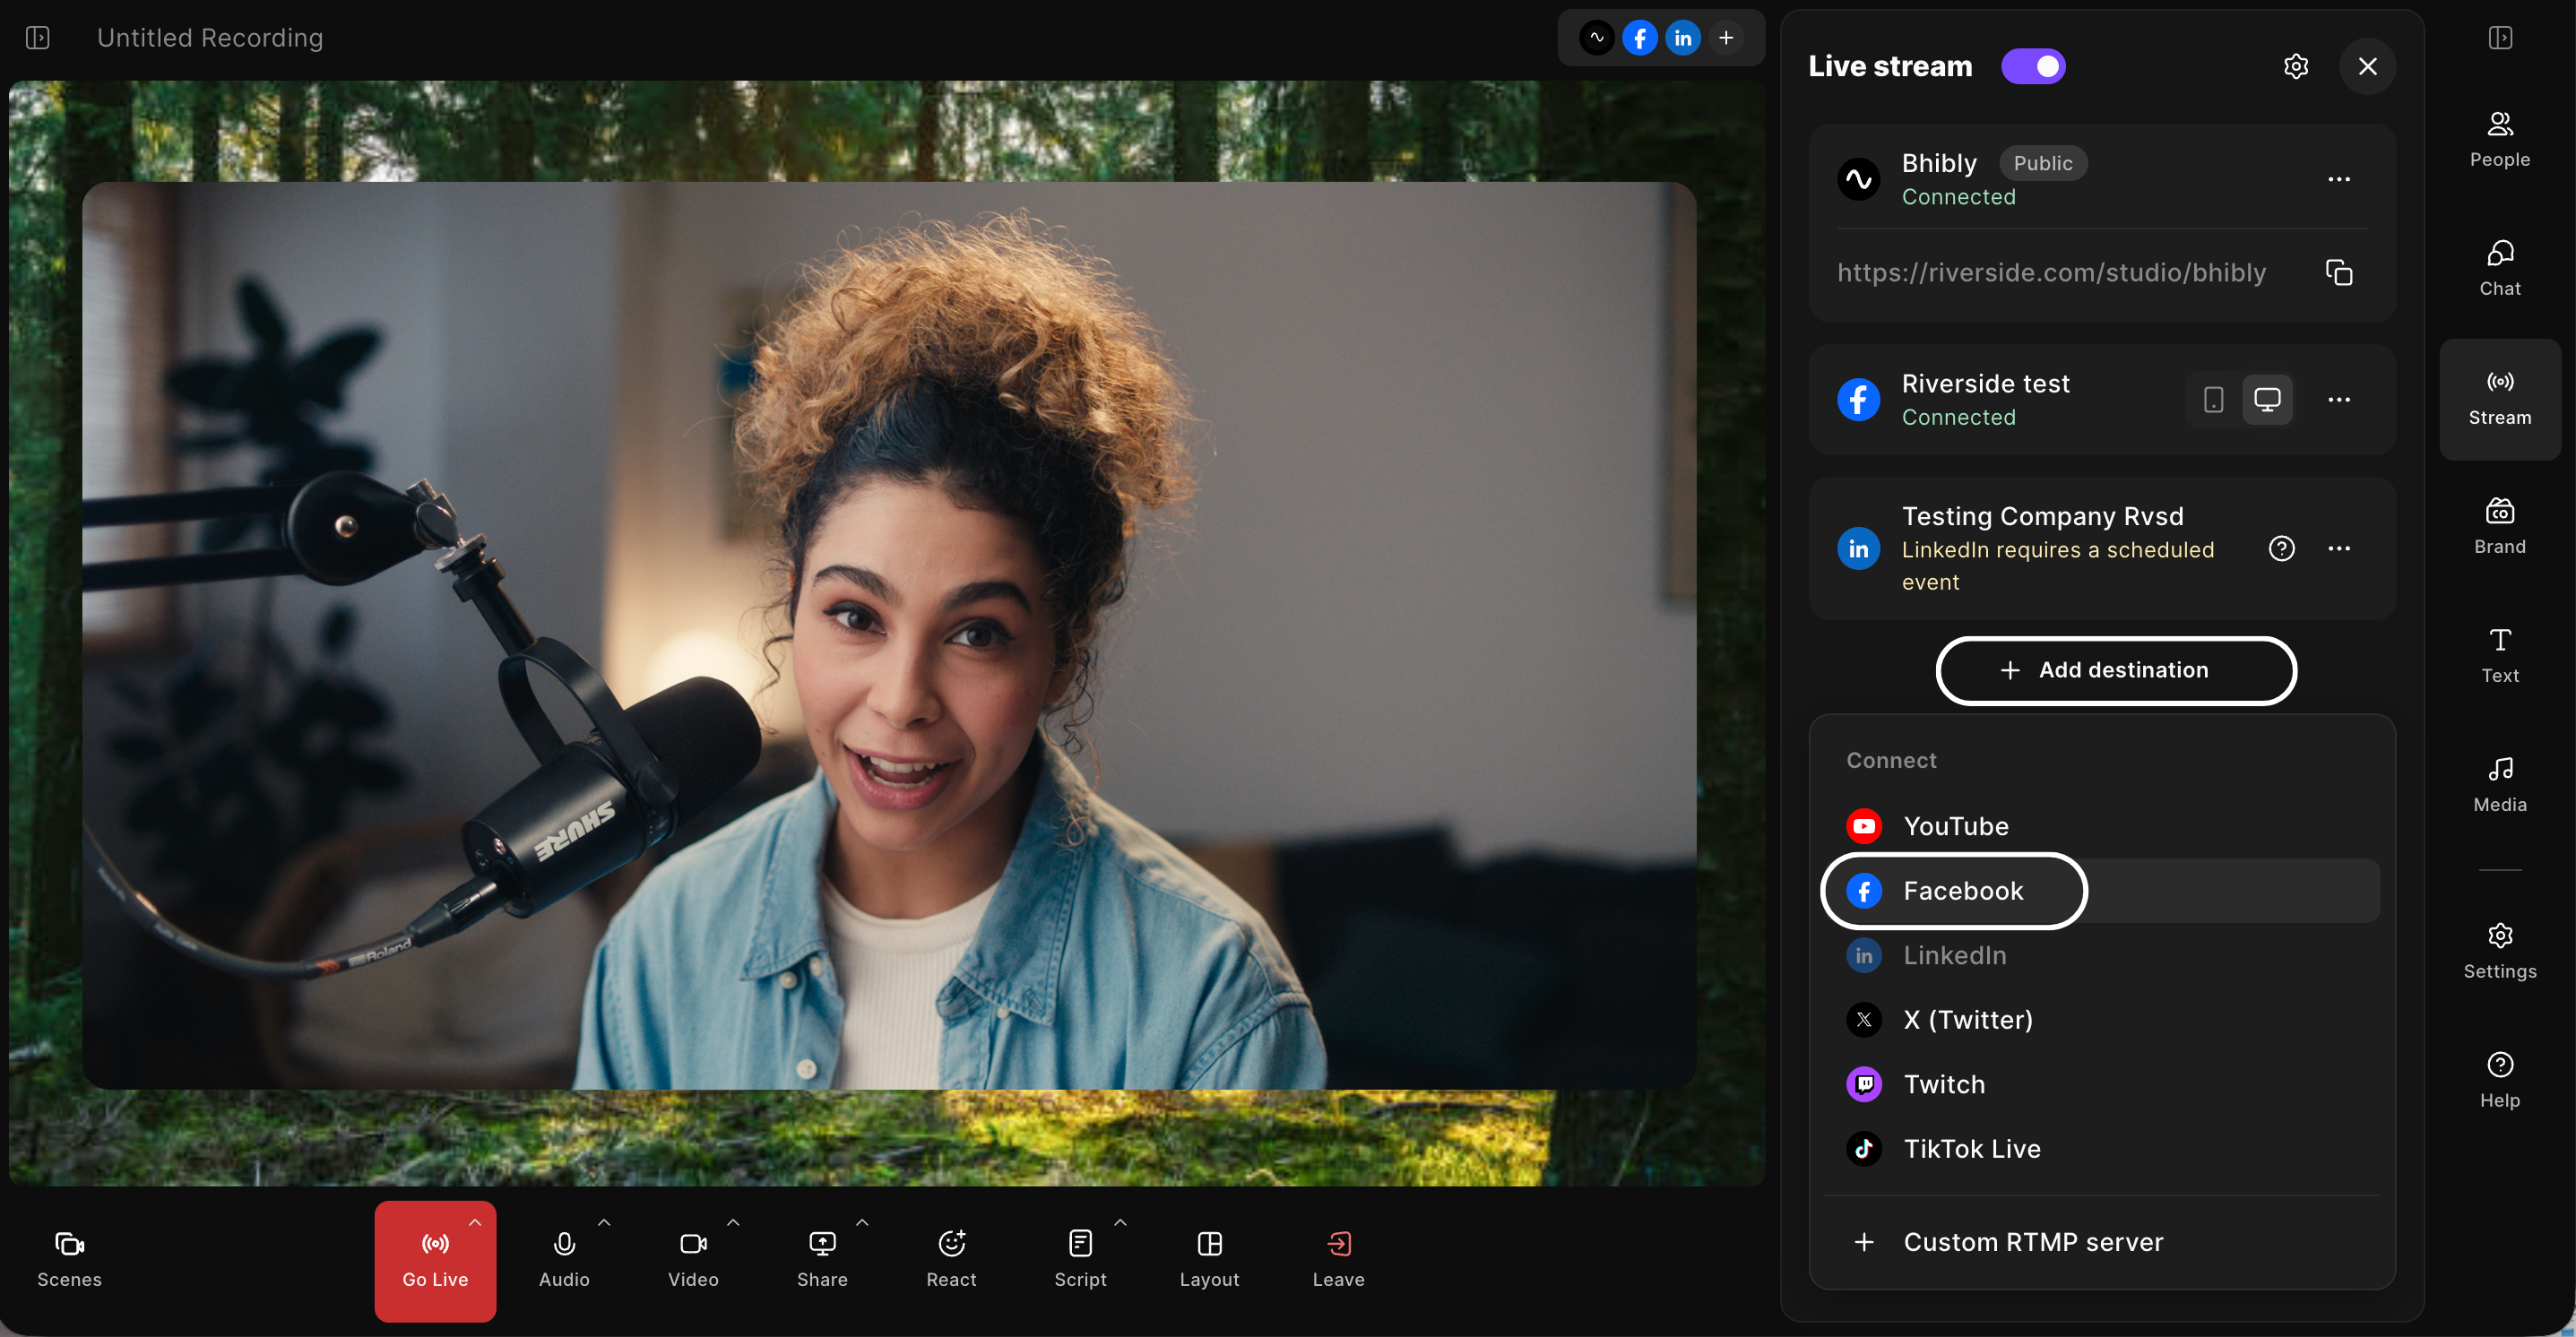Image resolution: width=2576 pixels, height=1337 pixels.
Task: Click LinkedIn icon in top destination bar
Action: (1683, 38)
